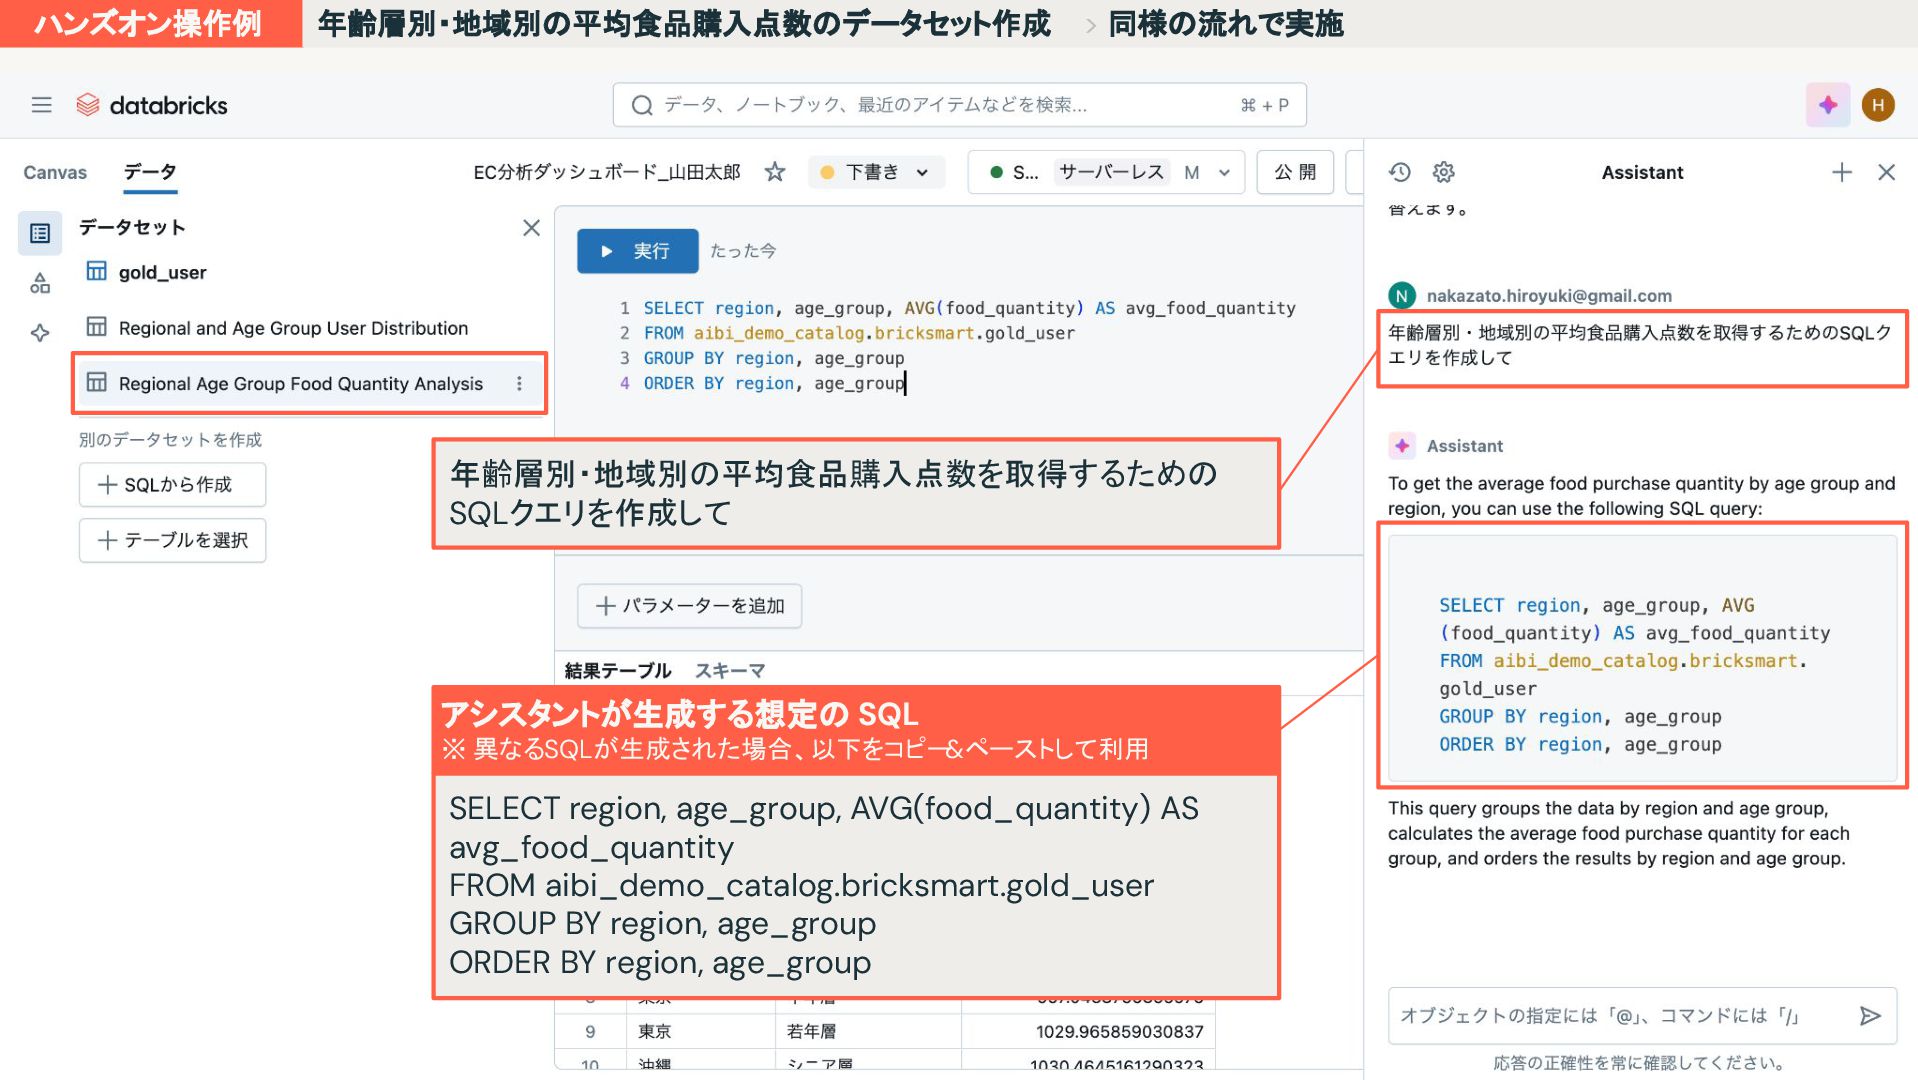This screenshot has width=1918, height=1080.
Task: Open the sparkle sidebar icon
Action: click(40, 333)
